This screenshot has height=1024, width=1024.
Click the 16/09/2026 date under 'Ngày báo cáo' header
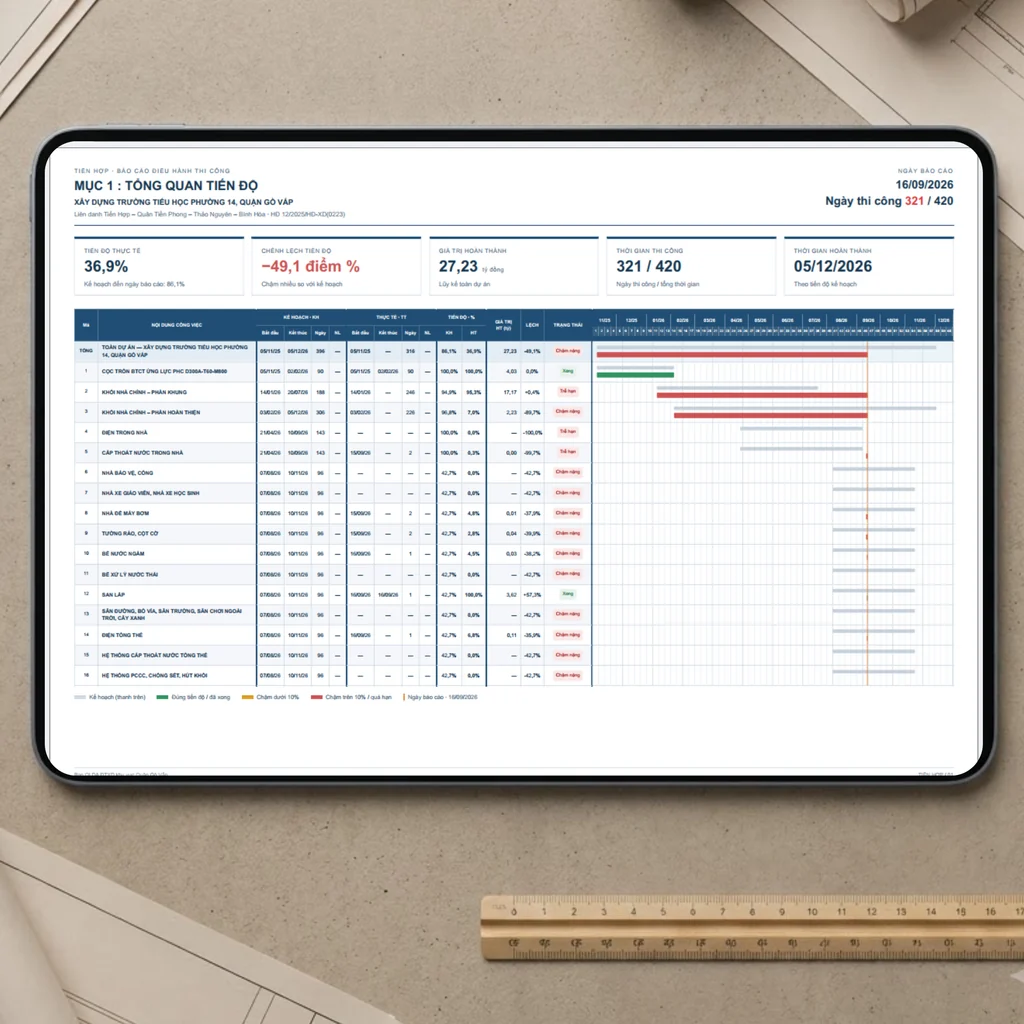924,185
